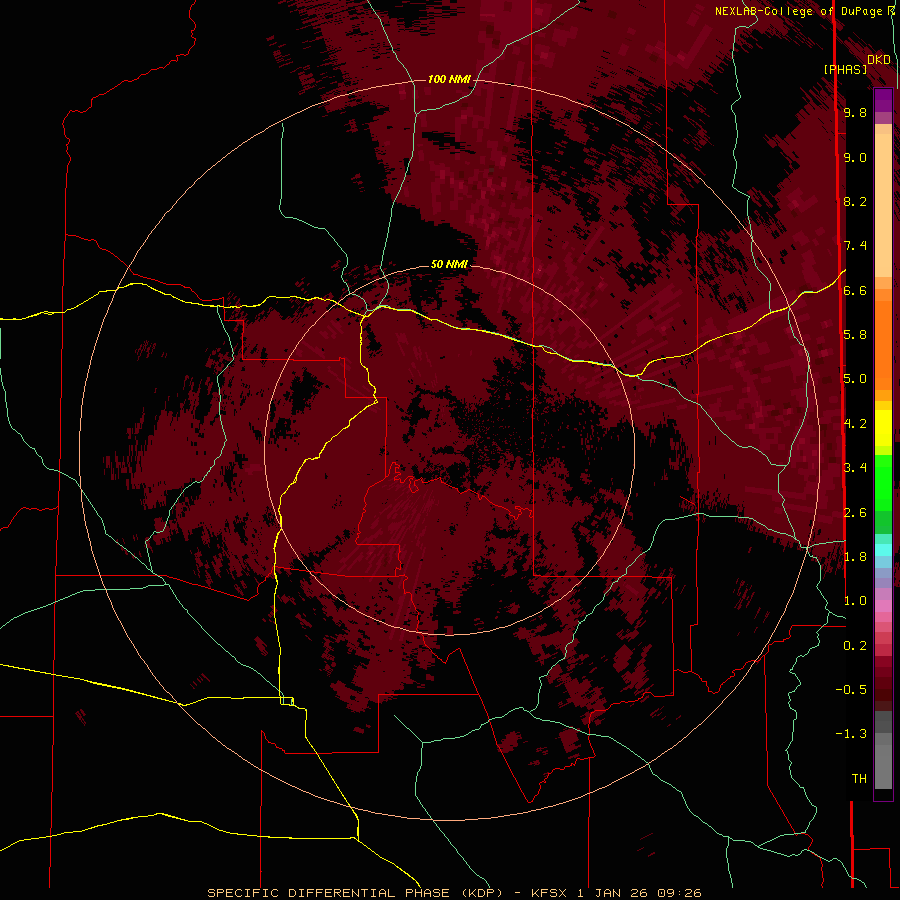The width and height of the screenshot is (900, 900).
Task: Click the cyan swatch in the legend
Action: point(883,550)
